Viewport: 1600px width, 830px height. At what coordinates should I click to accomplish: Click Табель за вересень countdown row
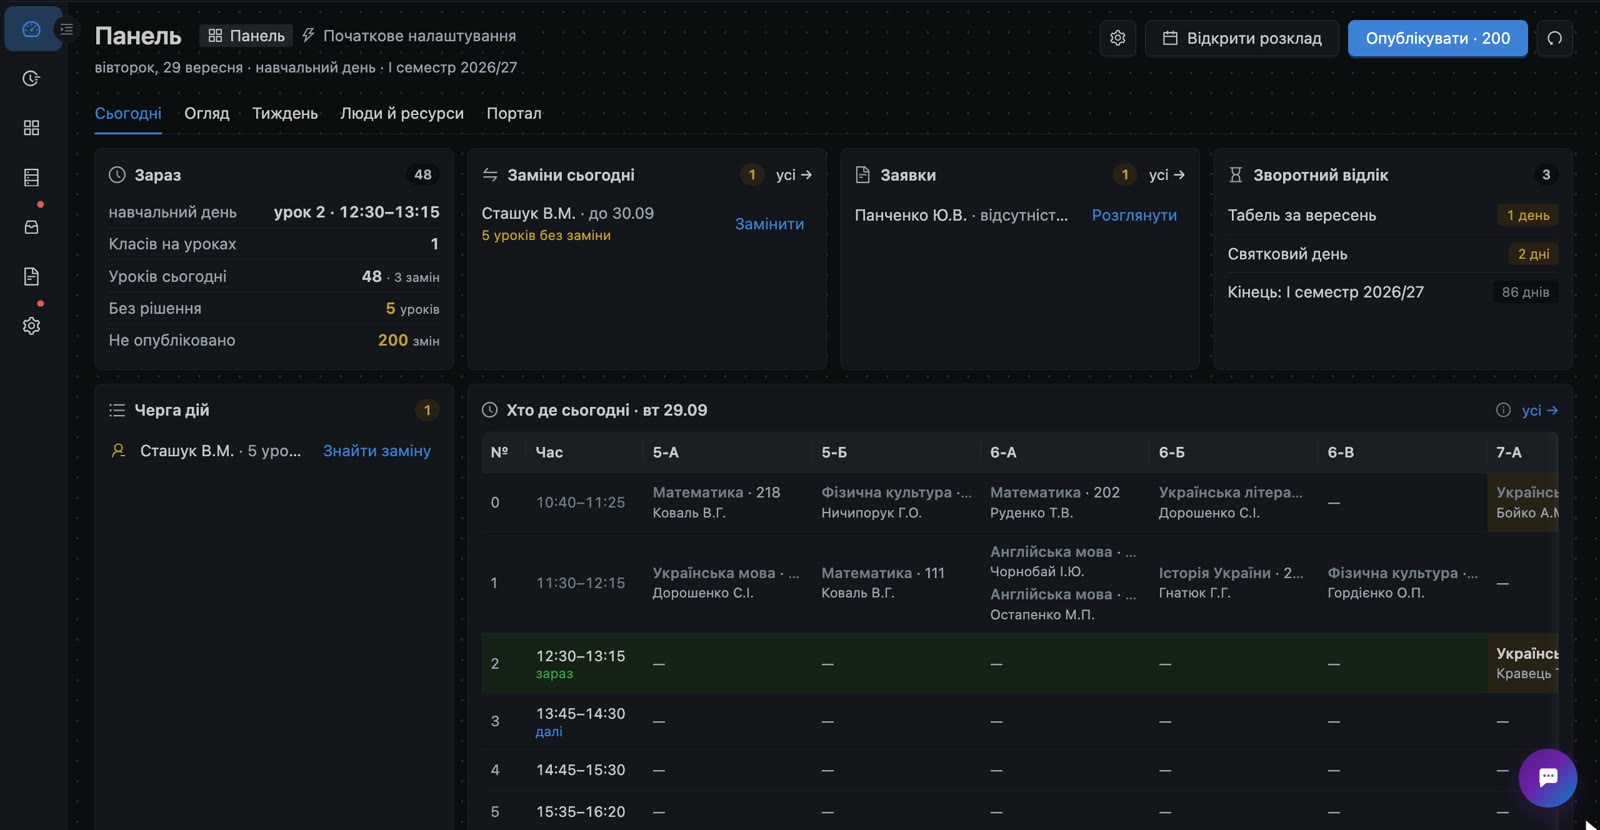[1393, 215]
